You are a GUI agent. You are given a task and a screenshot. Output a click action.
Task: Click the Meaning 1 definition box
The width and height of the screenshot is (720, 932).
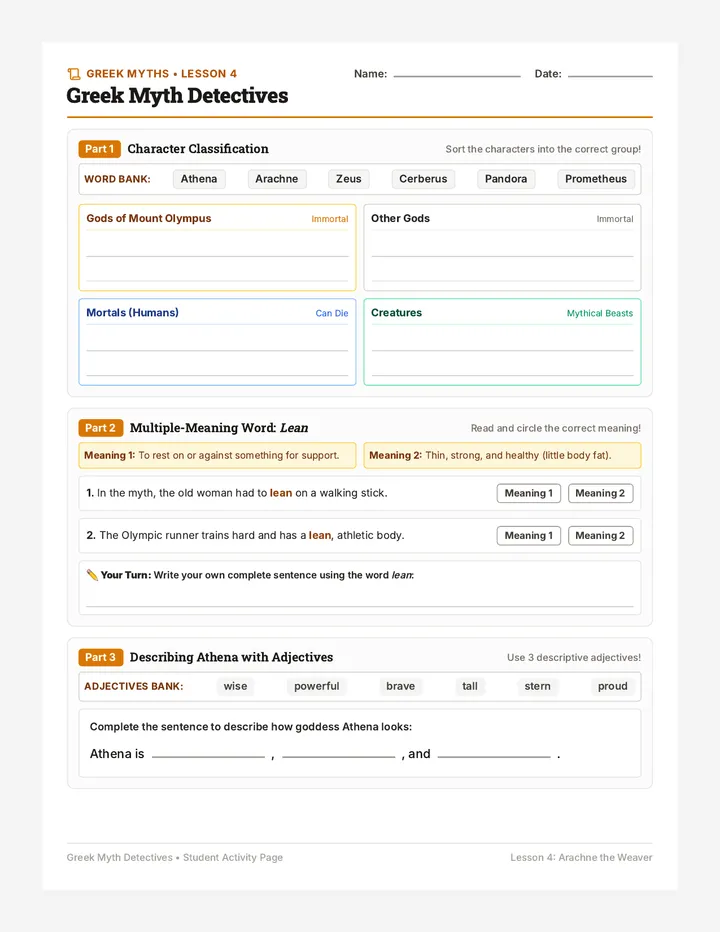click(218, 455)
